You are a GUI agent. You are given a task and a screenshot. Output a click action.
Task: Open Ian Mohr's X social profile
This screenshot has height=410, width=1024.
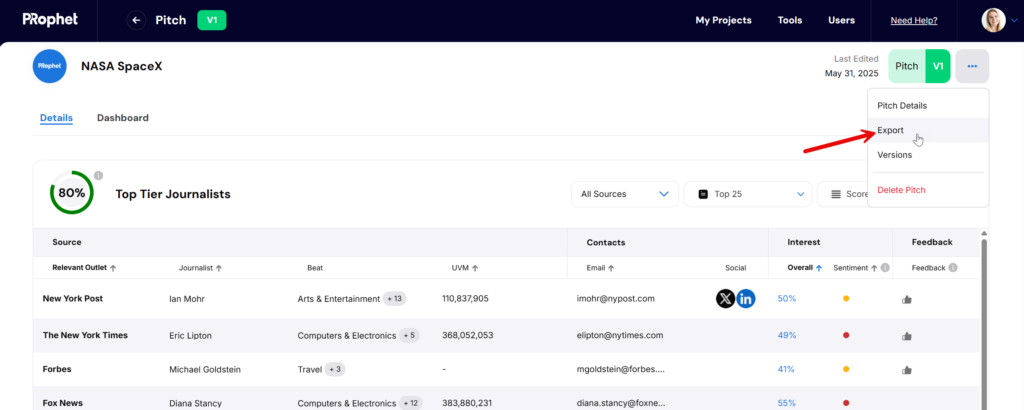coord(726,299)
